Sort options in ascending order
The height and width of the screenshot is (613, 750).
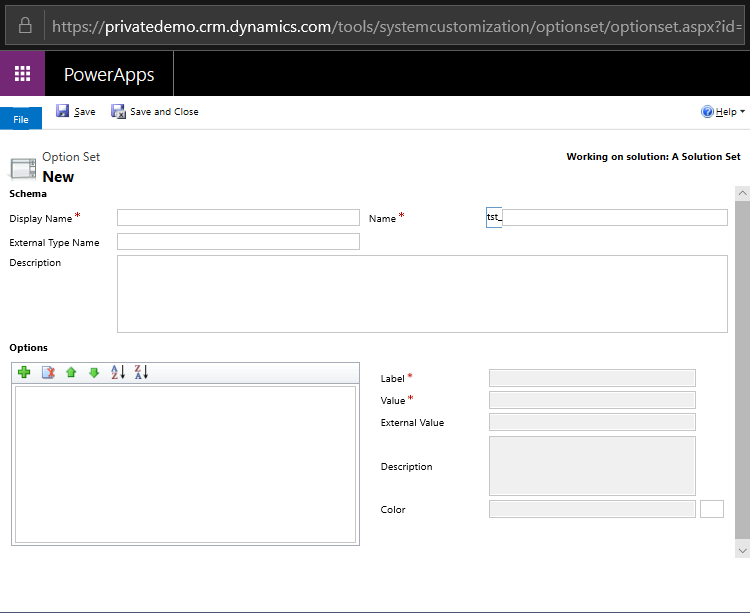[117, 373]
